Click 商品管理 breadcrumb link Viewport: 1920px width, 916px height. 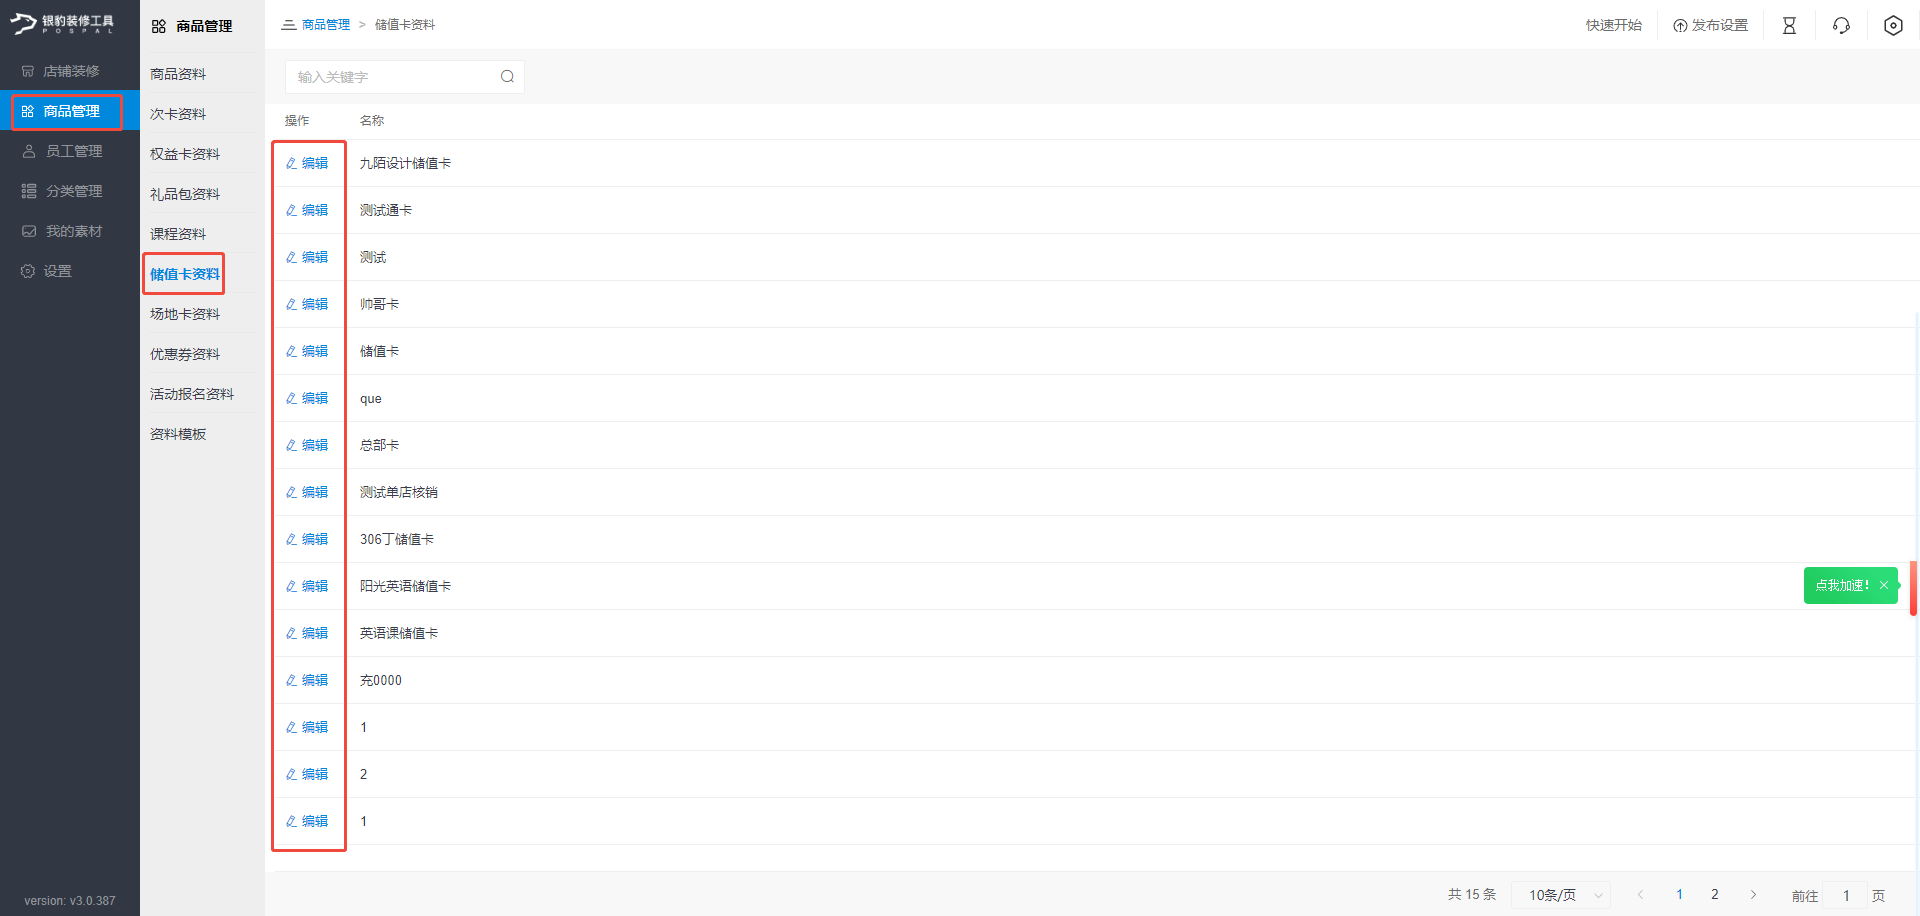(x=326, y=25)
